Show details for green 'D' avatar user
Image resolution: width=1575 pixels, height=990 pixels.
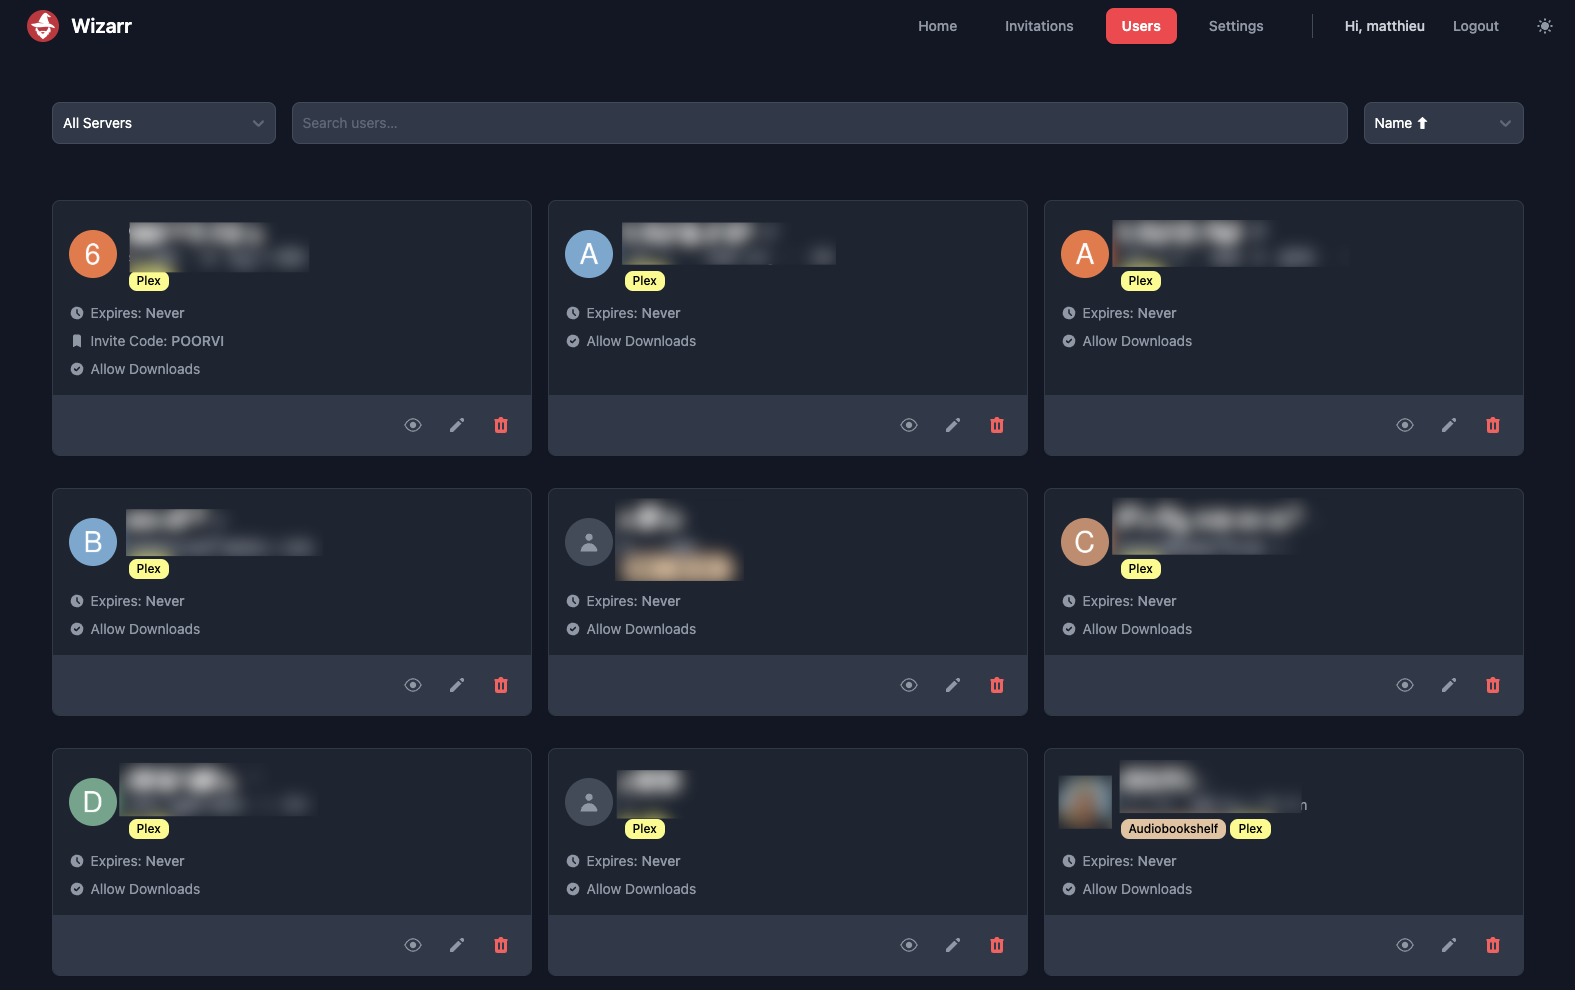[413, 945]
